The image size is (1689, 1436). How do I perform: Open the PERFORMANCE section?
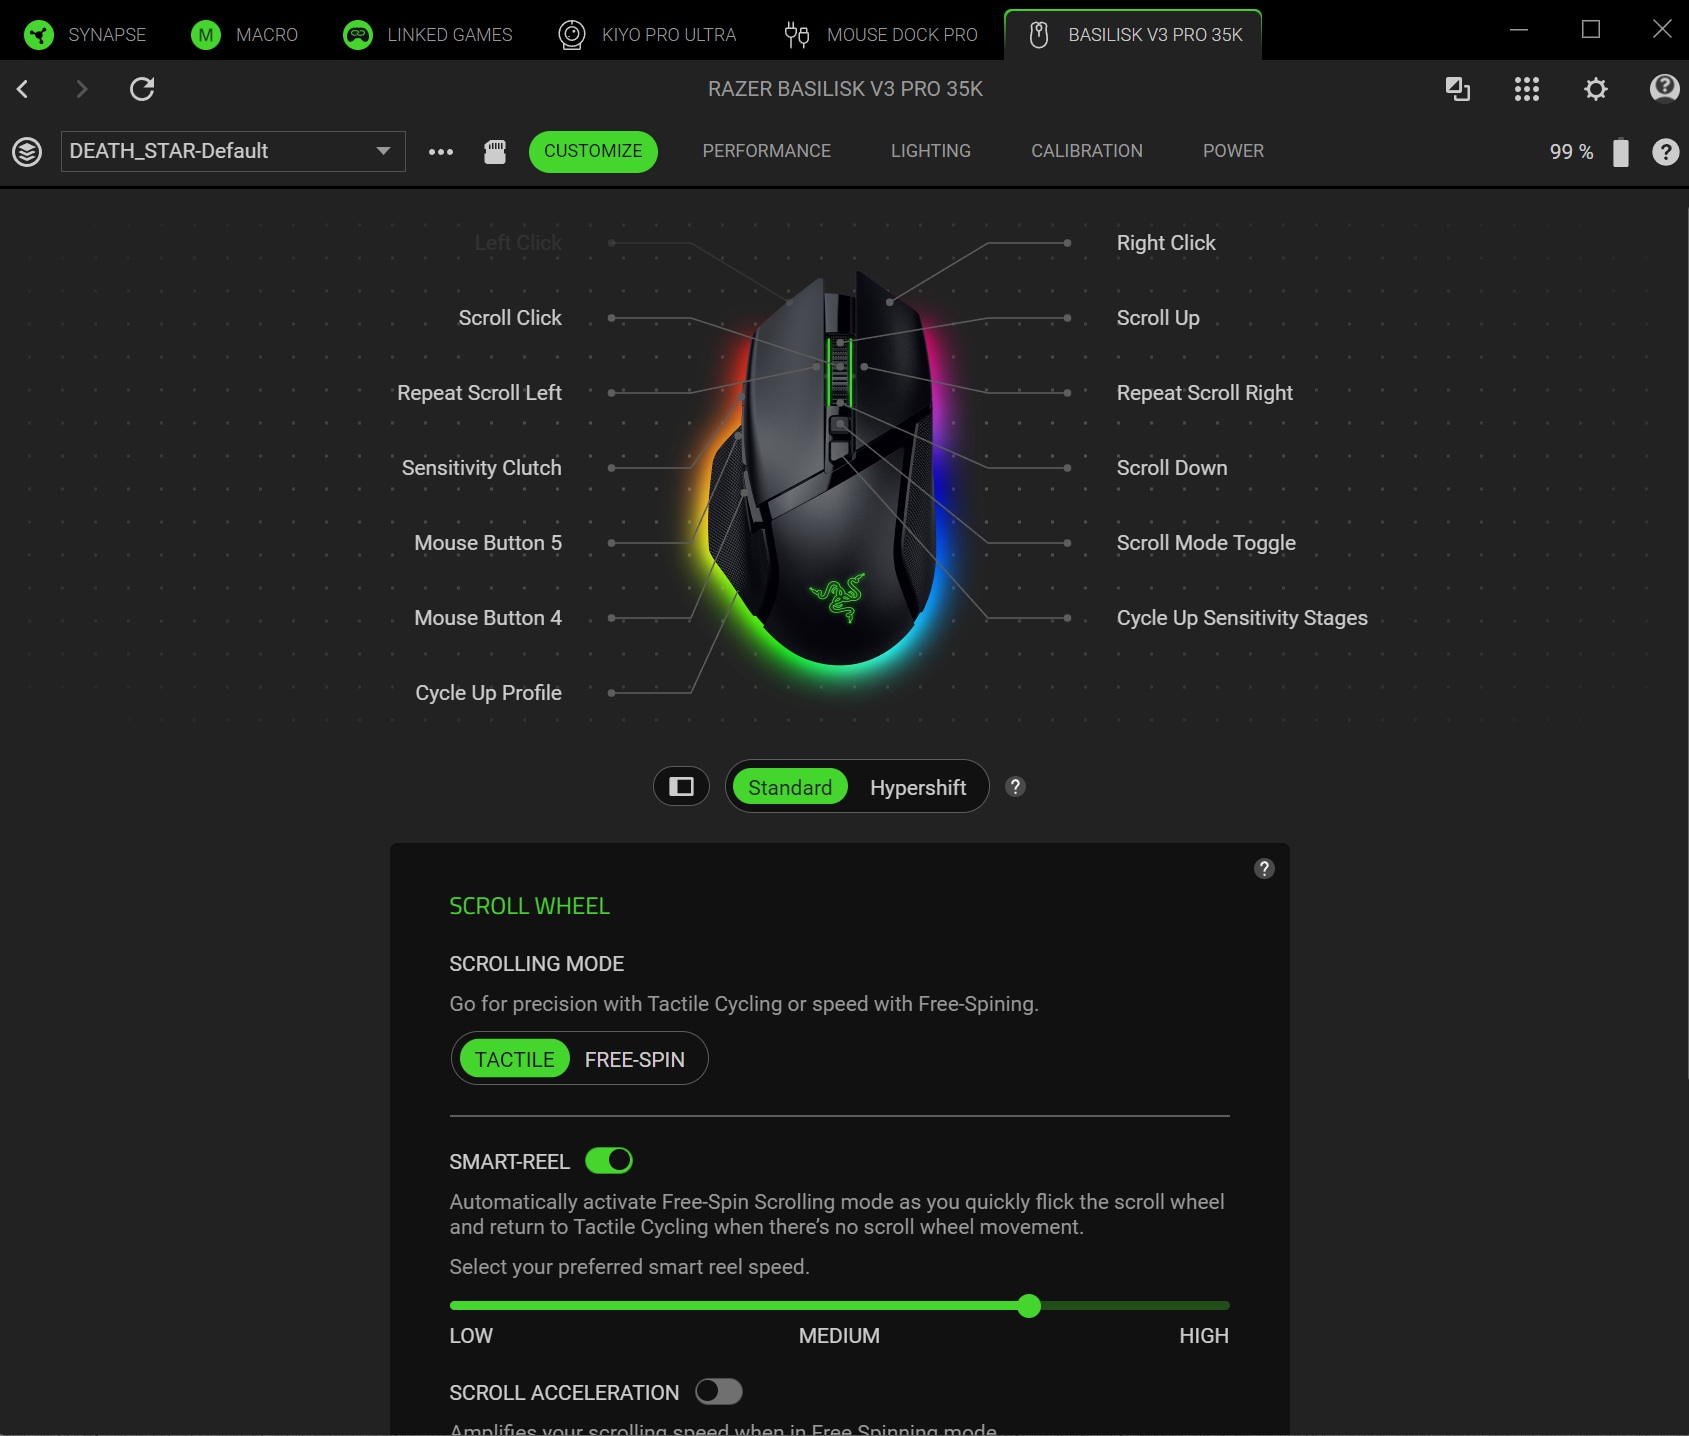coord(767,151)
